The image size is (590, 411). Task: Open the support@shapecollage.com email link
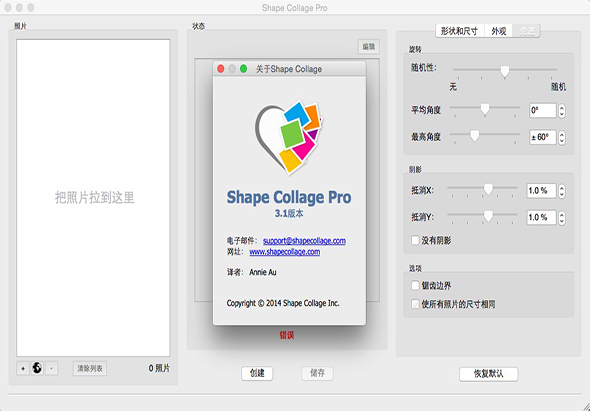(304, 241)
